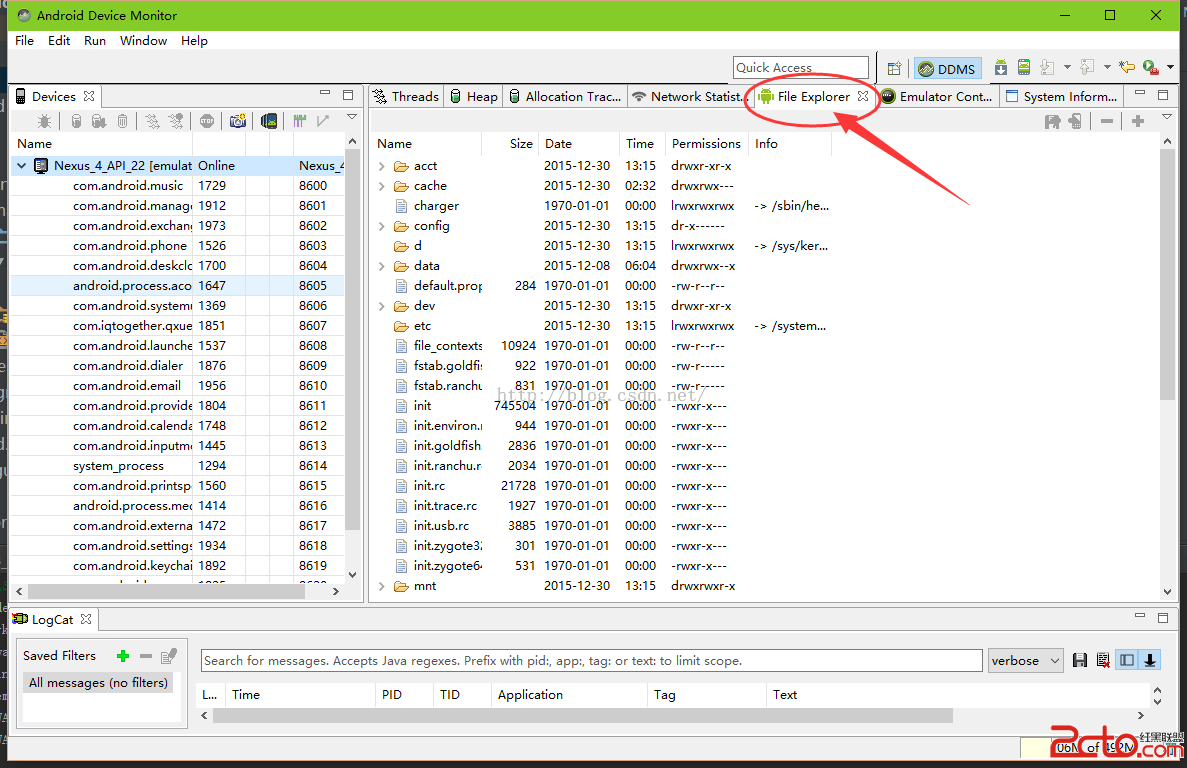This screenshot has height=768, width=1187.
Task: Switch to the System Information tab
Action: pos(1062,97)
